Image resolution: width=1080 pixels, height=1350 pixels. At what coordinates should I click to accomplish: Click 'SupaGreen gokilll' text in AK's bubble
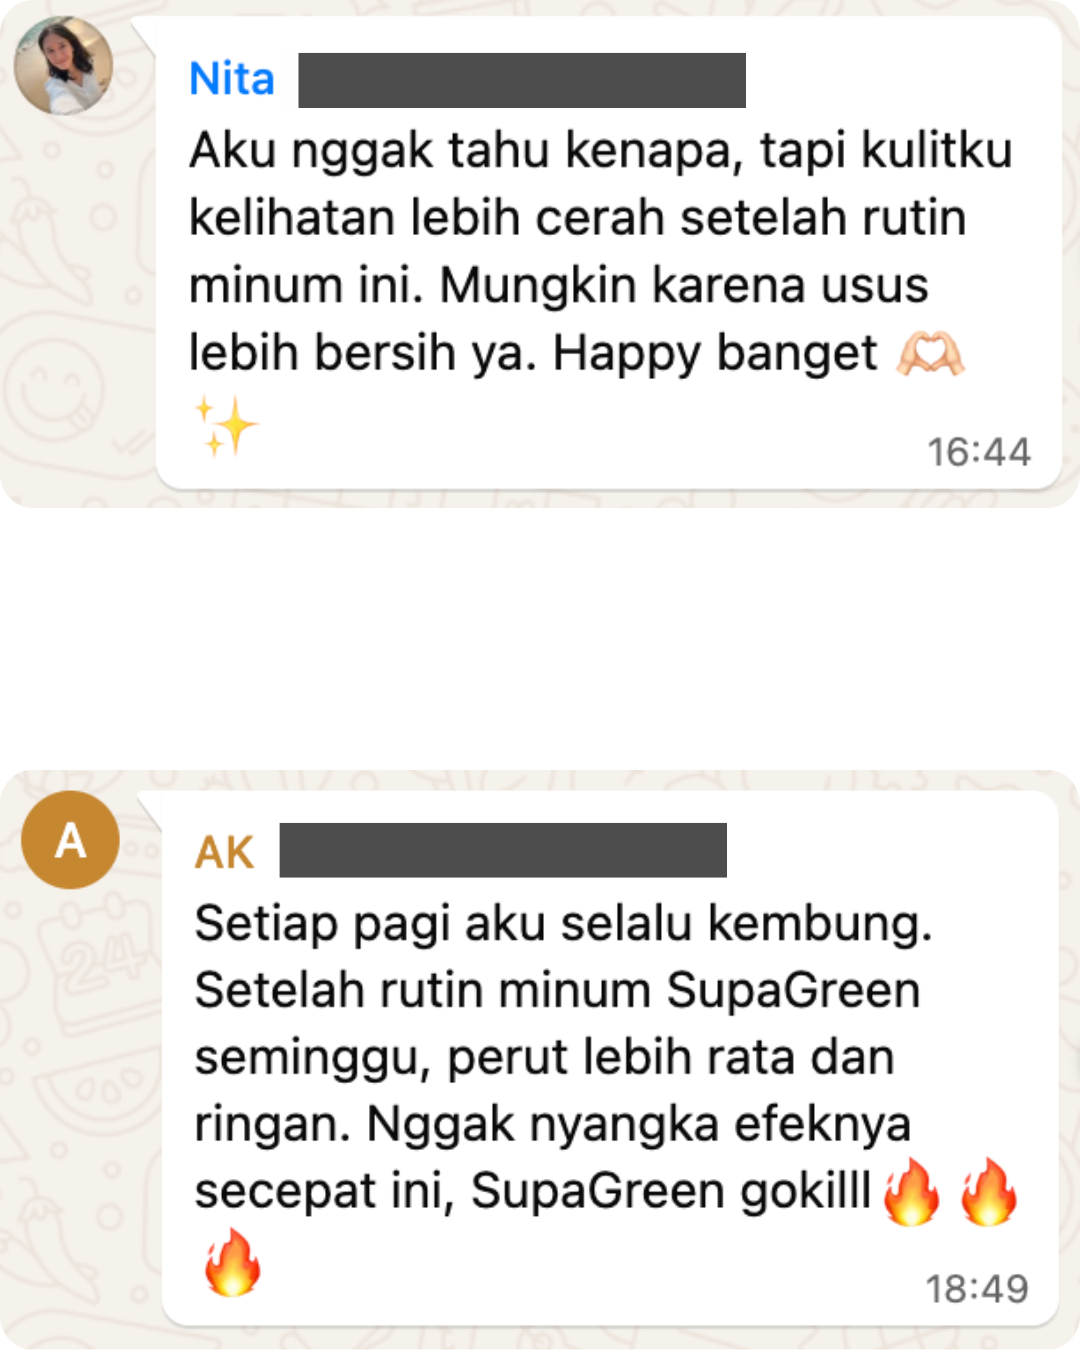(x=671, y=1191)
